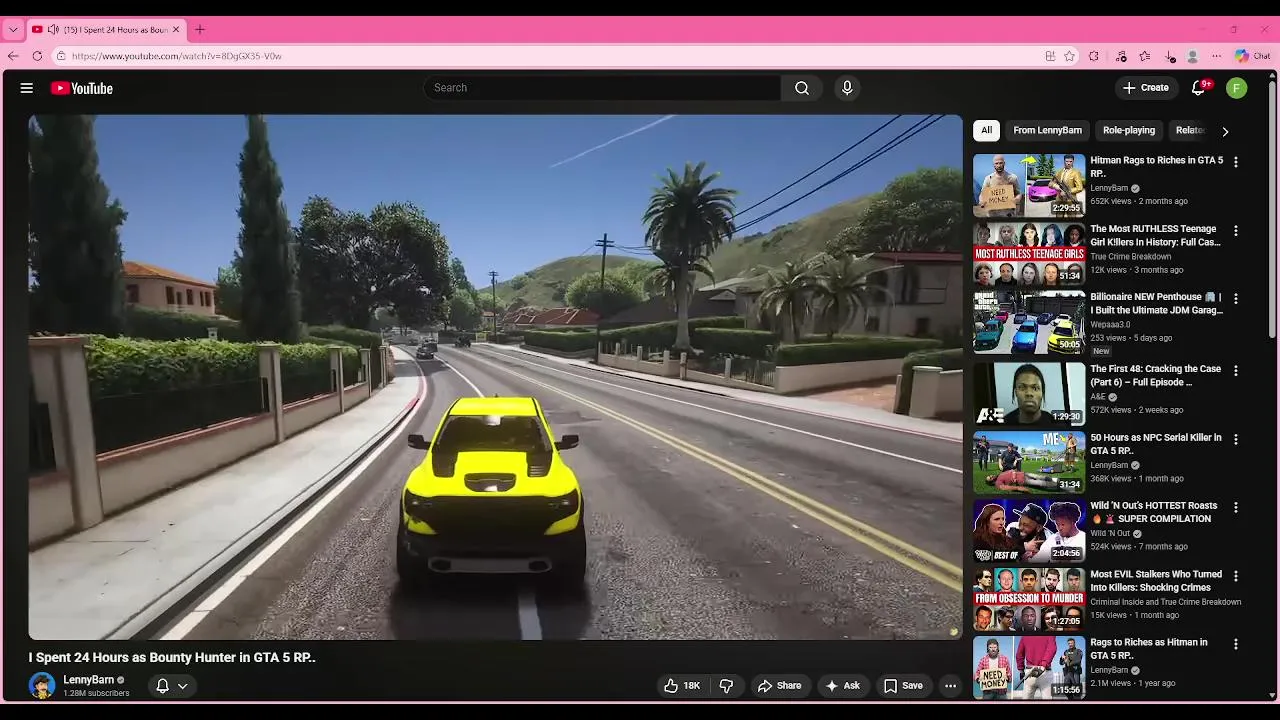
Task: Open Rags to Riches as Hitman title
Action: tap(1149, 649)
